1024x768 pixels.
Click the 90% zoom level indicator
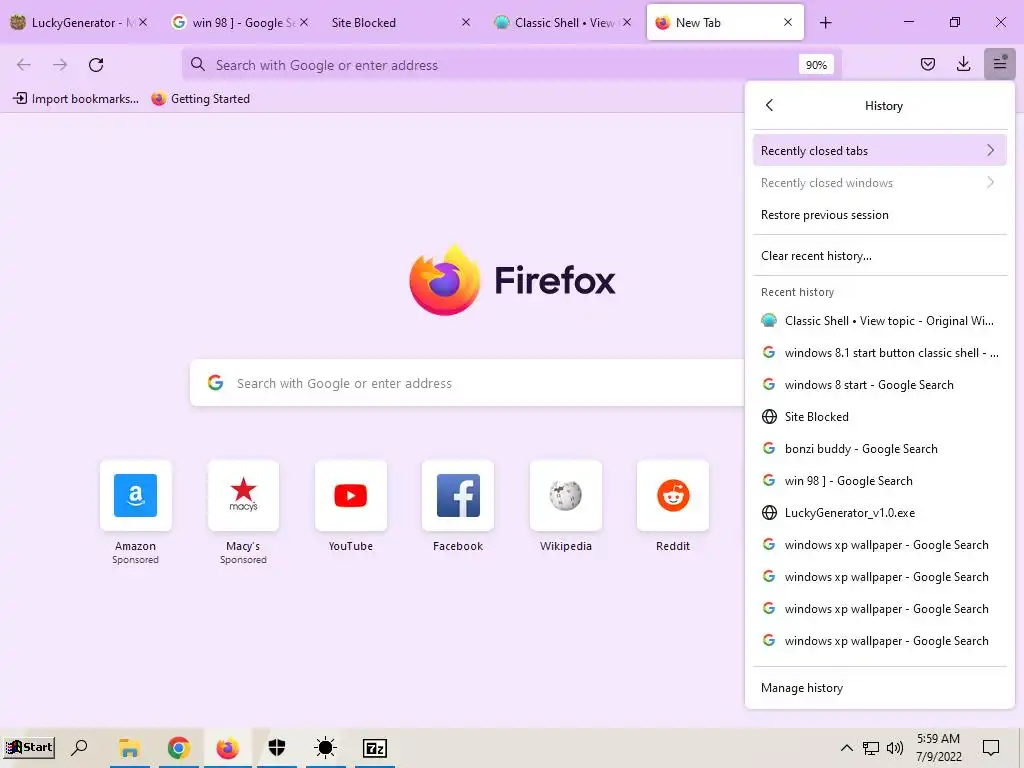pyautogui.click(x=816, y=65)
